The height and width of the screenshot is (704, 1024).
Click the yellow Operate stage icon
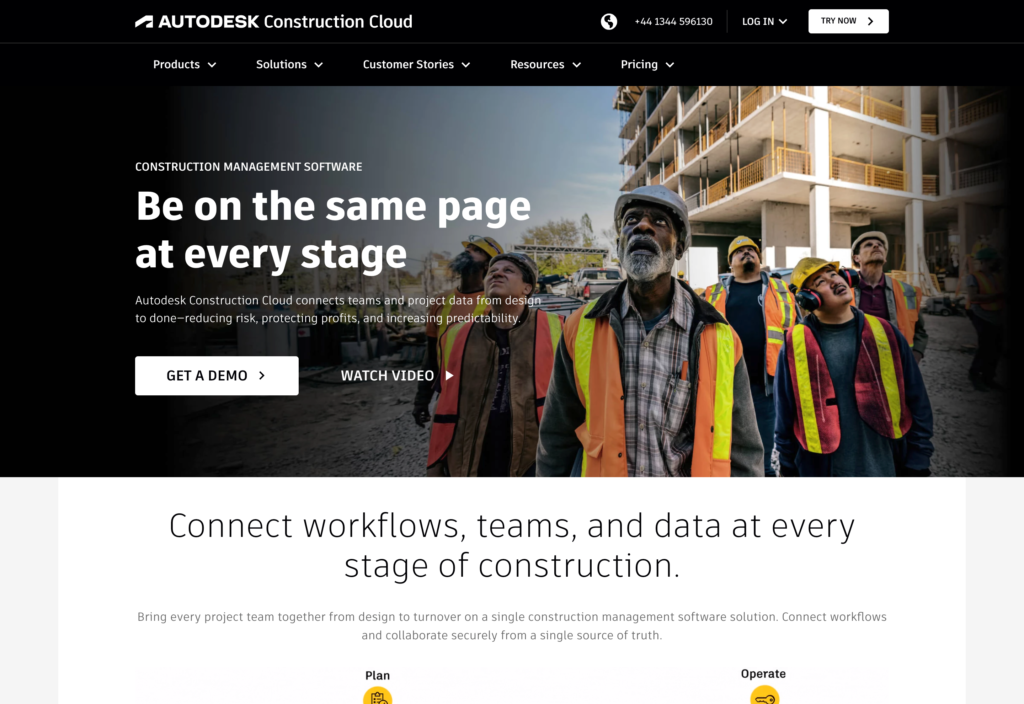point(764,695)
